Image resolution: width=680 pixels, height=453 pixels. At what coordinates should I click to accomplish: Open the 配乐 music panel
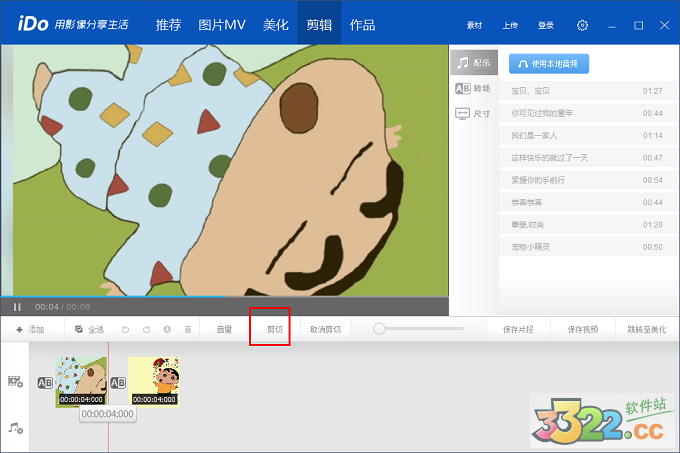473,62
